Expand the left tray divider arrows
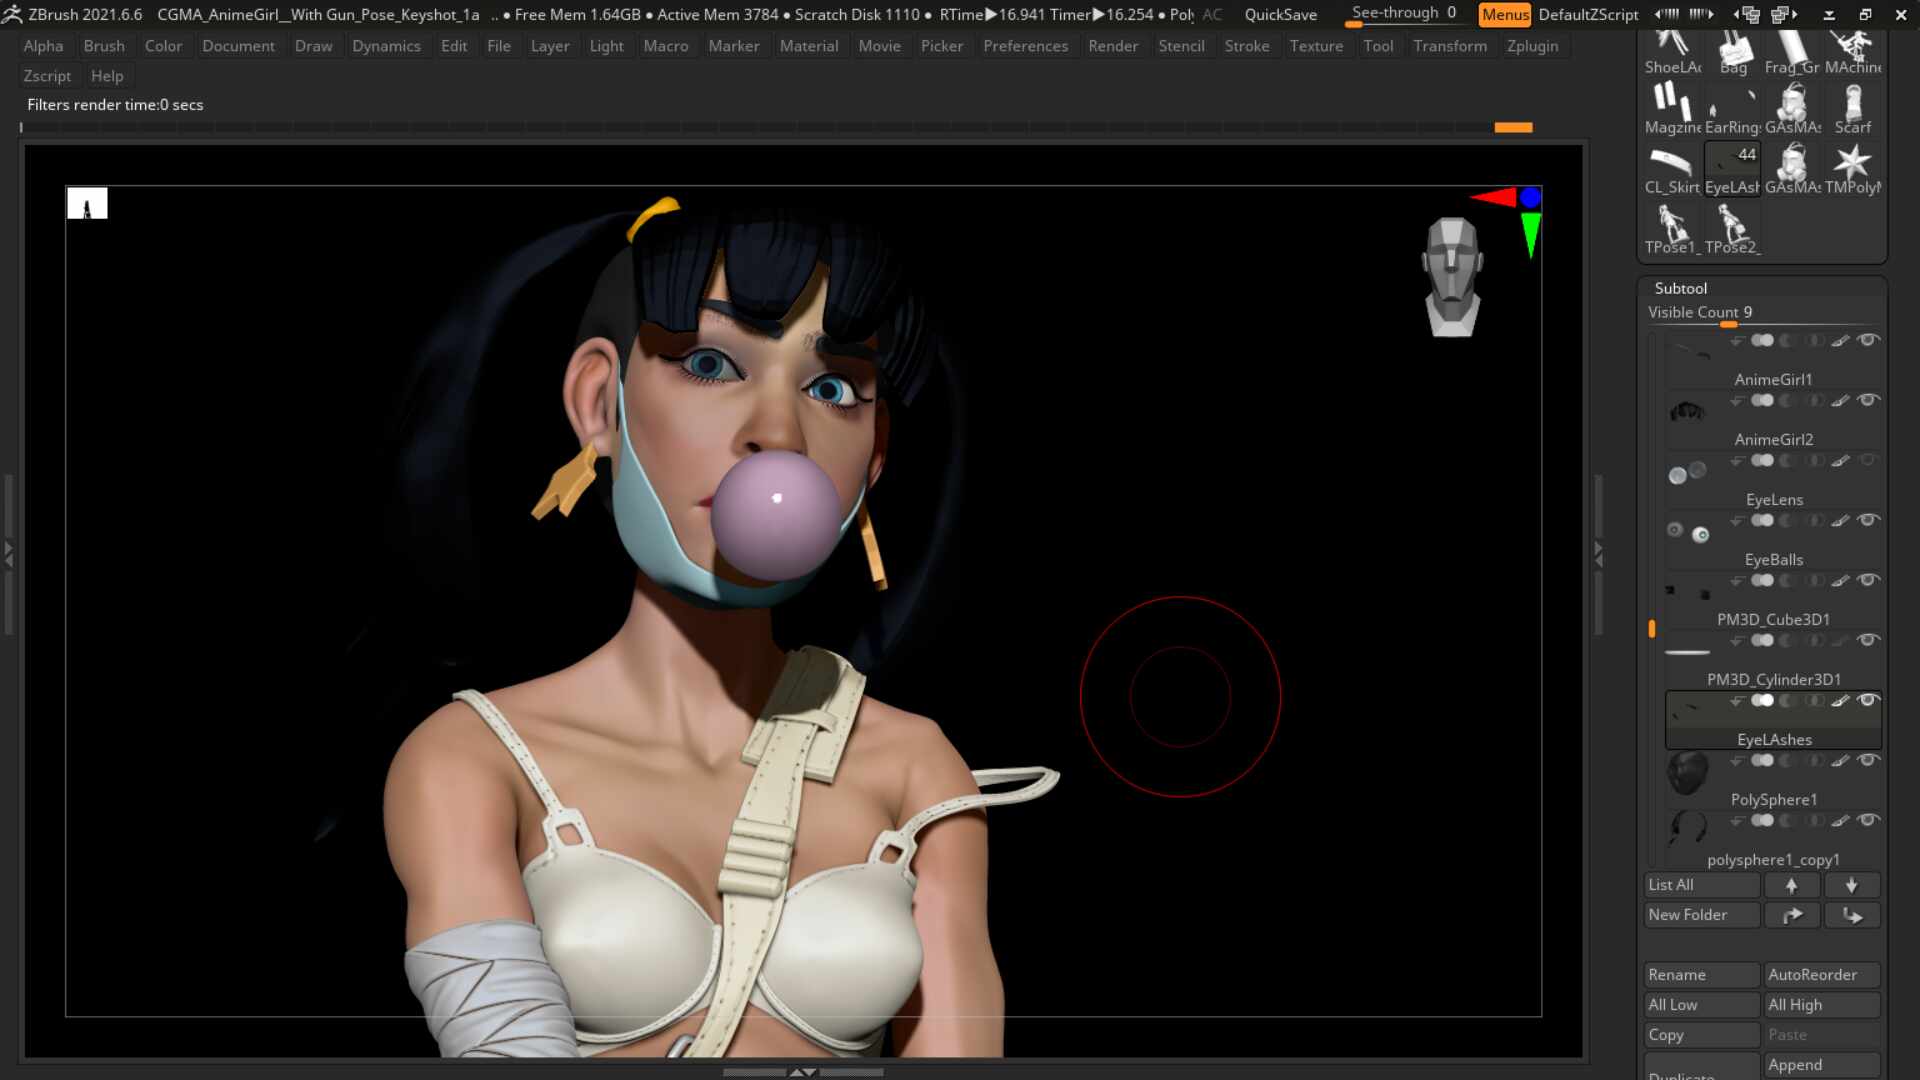1920x1080 pixels. click(8, 554)
